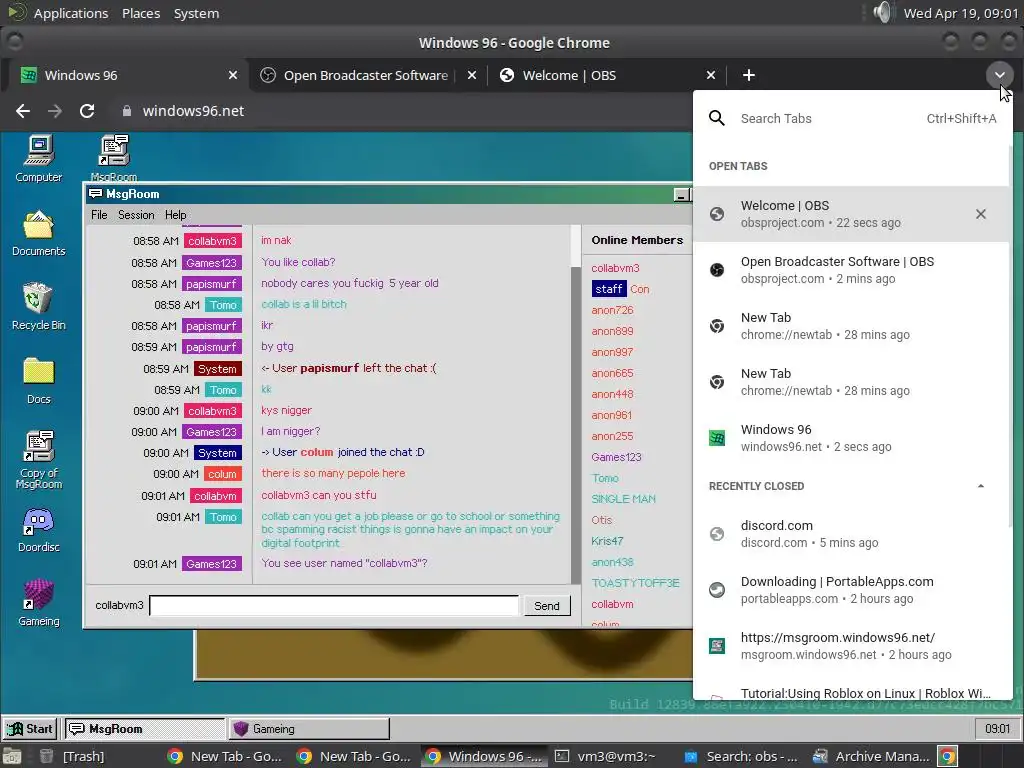The width and height of the screenshot is (1024, 768).
Task: Click Send button in MsgRoom
Action: tap(547, 605)
